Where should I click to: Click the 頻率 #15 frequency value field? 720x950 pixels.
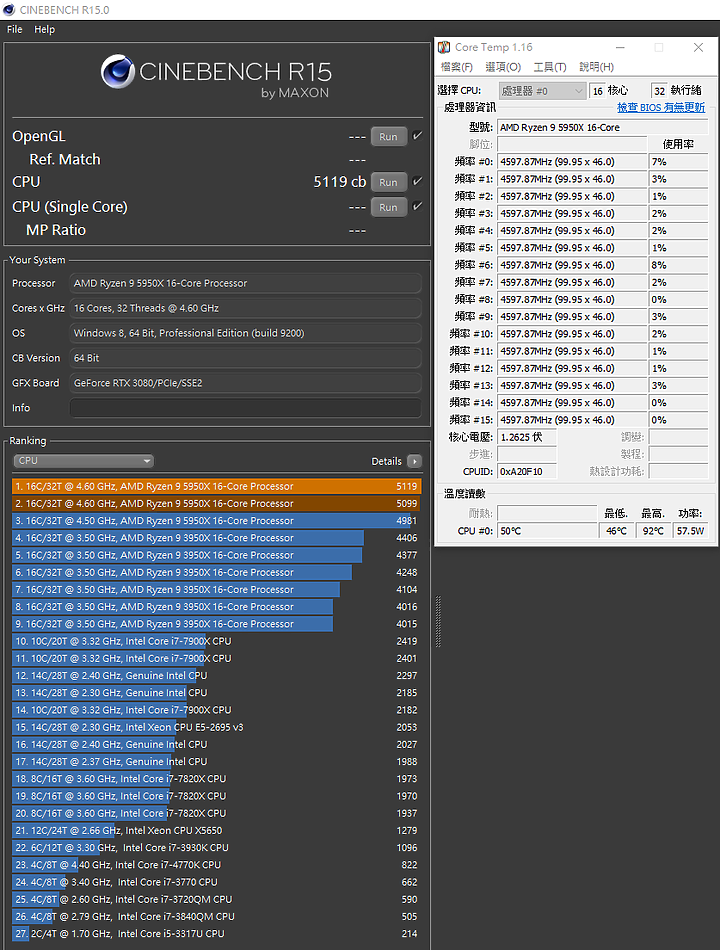pos(572,420)
